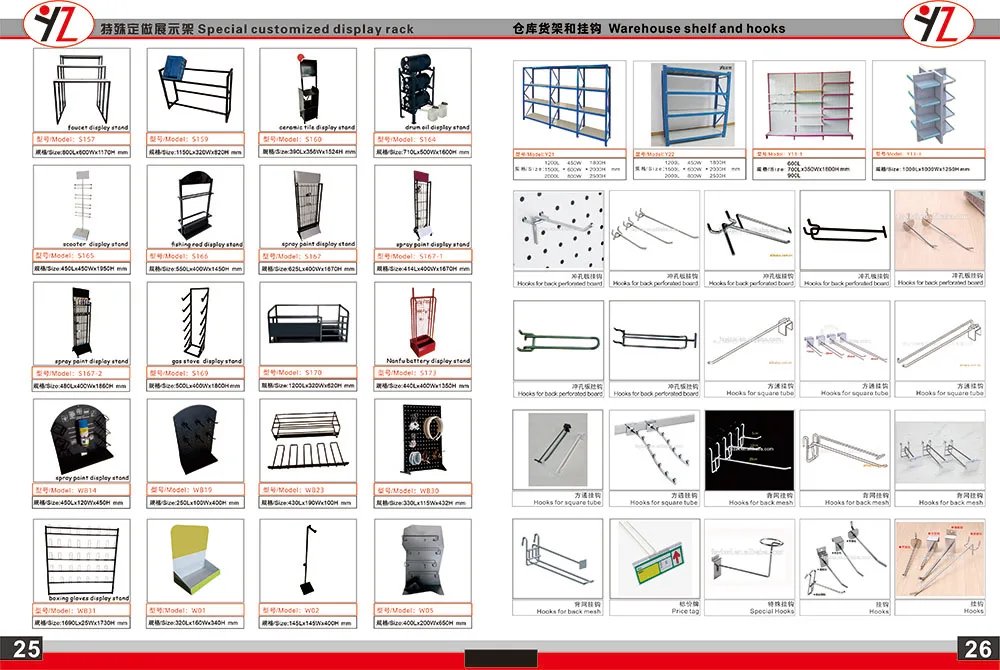The height and width of the screenshot is (670, 1000).
Task: Click the page number 26
Action: tap(974, 649)
